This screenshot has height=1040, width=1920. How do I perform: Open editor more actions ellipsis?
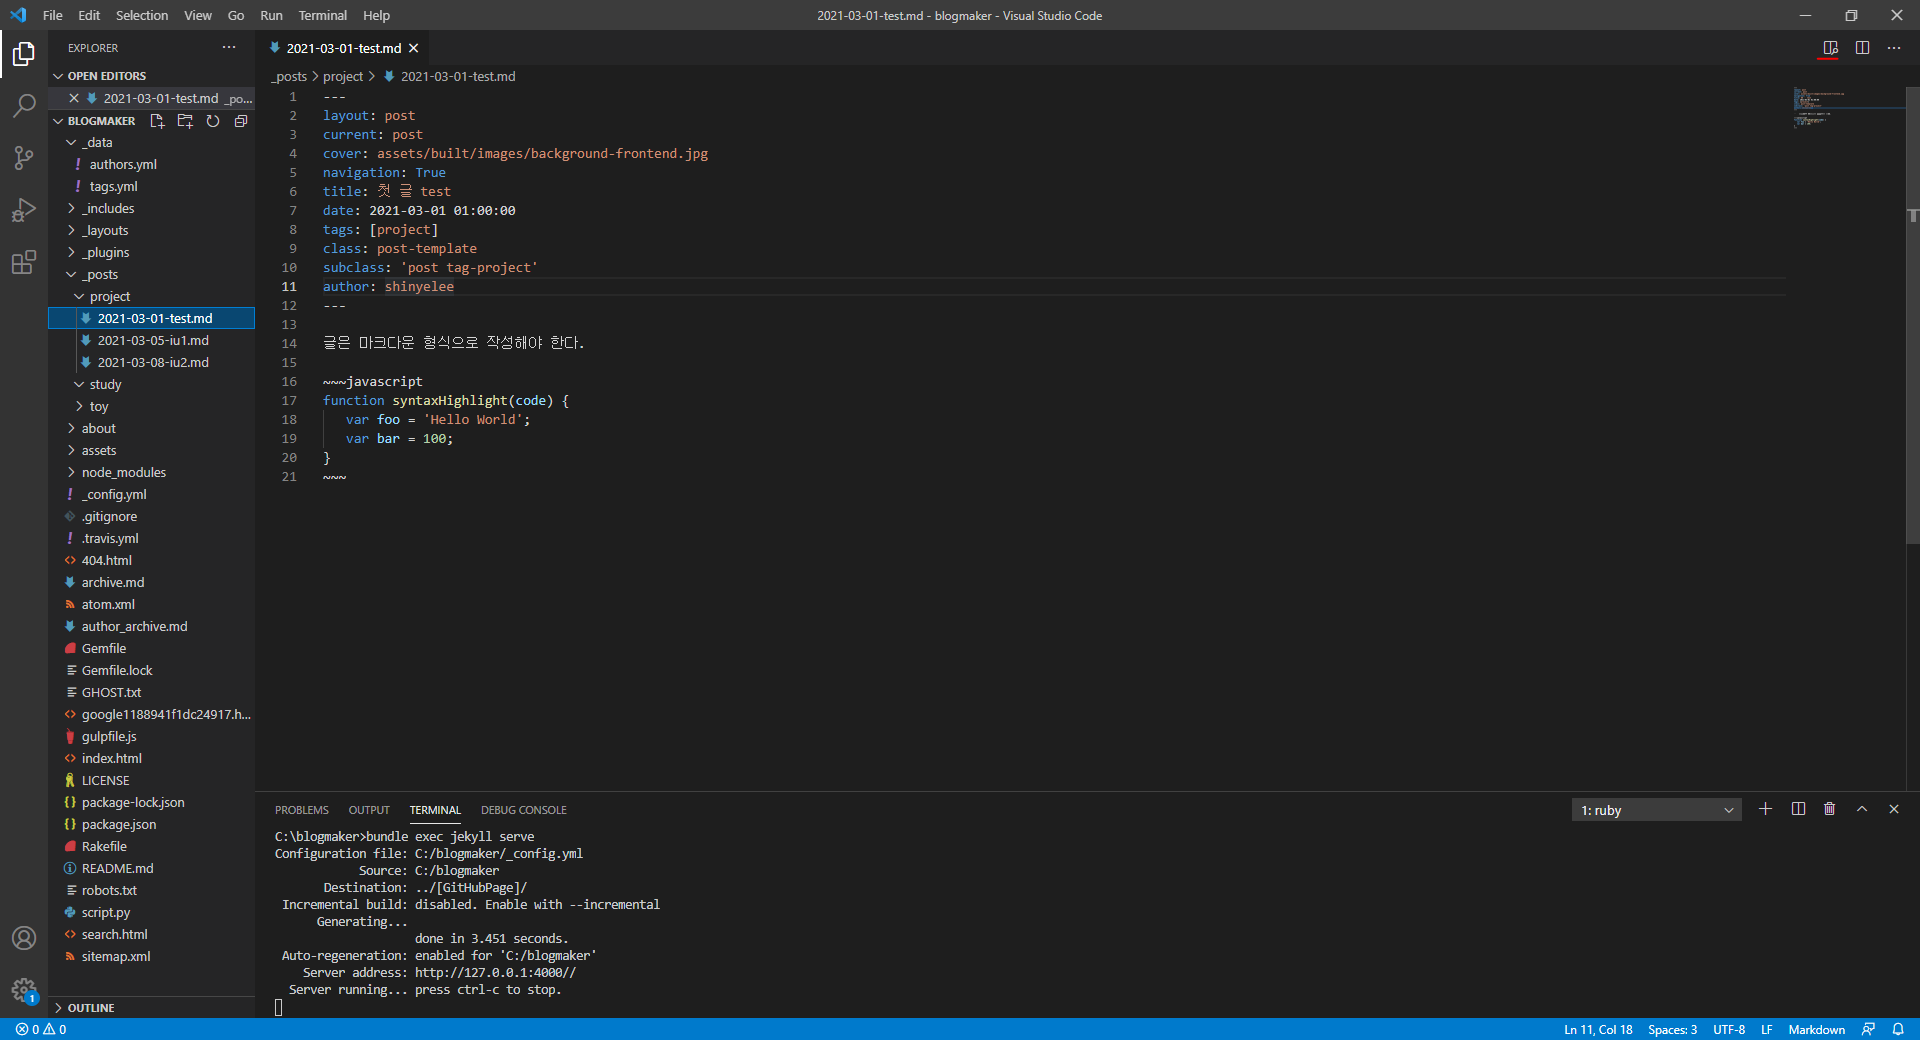pos(1894,47)
